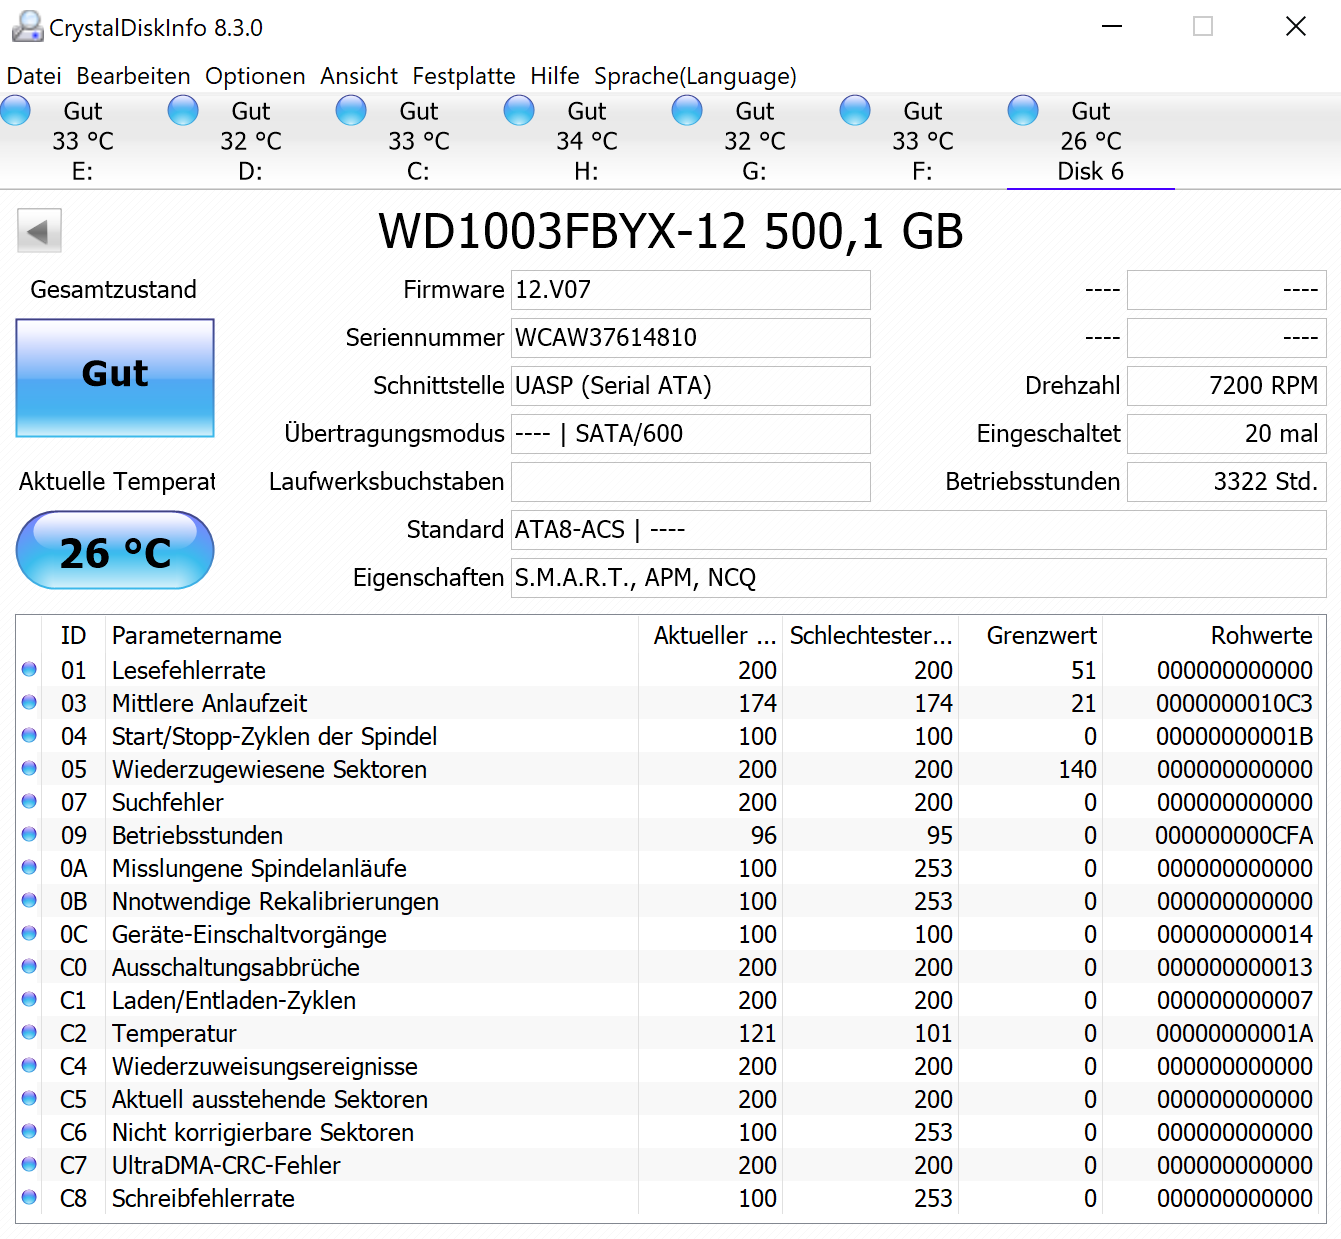
Task: Open the Datei menu
Action: (34, 76)
